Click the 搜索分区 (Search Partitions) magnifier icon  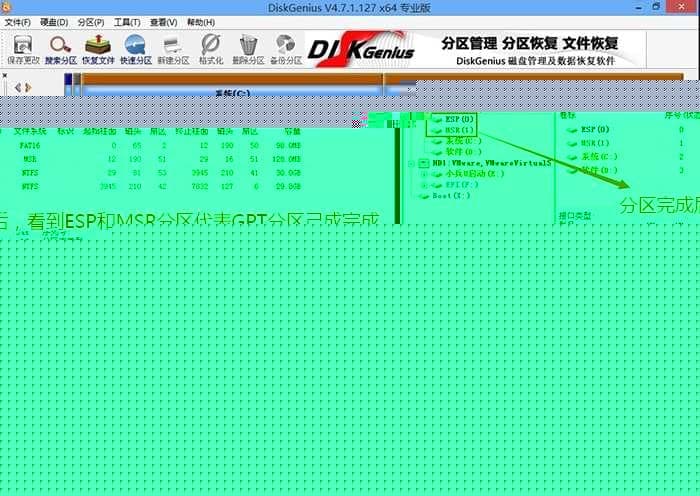[x=61, y=50]
